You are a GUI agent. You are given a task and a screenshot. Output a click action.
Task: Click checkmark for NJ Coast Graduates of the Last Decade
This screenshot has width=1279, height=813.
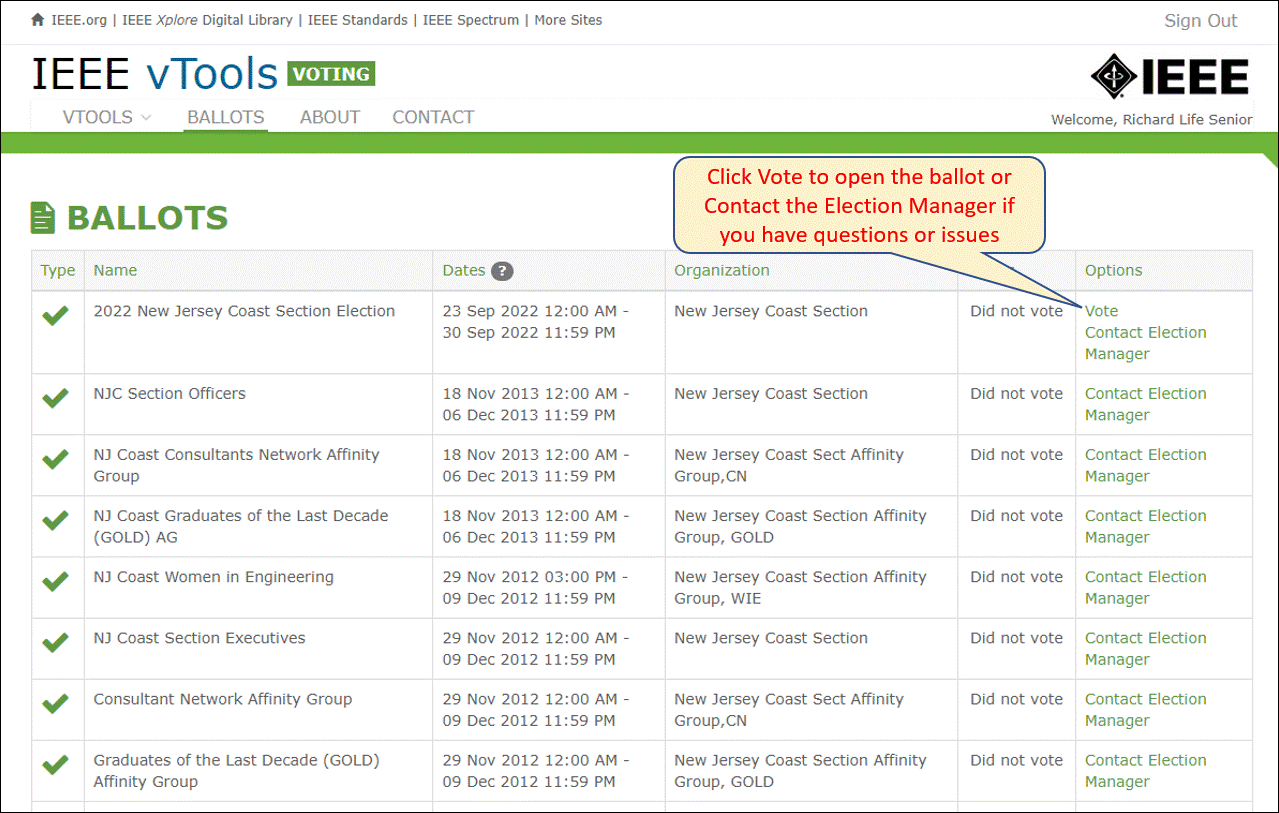(x=56, y=520)
